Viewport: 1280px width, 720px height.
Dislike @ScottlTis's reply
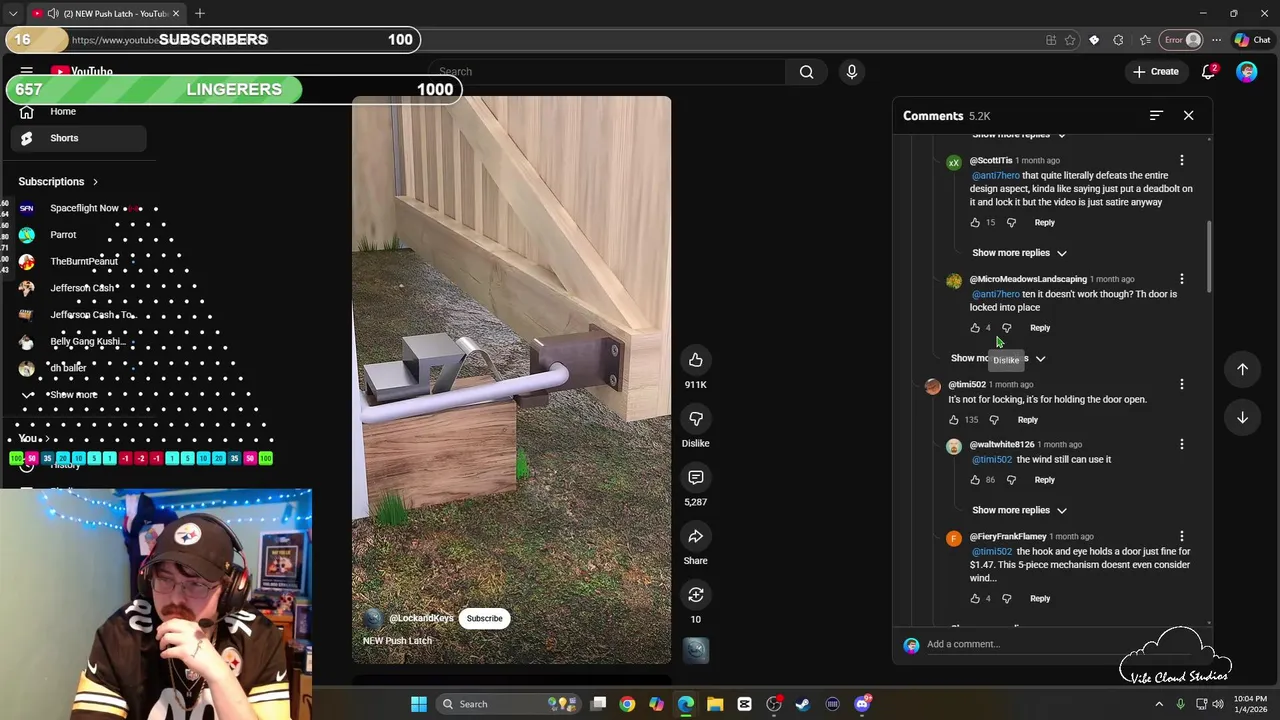[1011, 223]
